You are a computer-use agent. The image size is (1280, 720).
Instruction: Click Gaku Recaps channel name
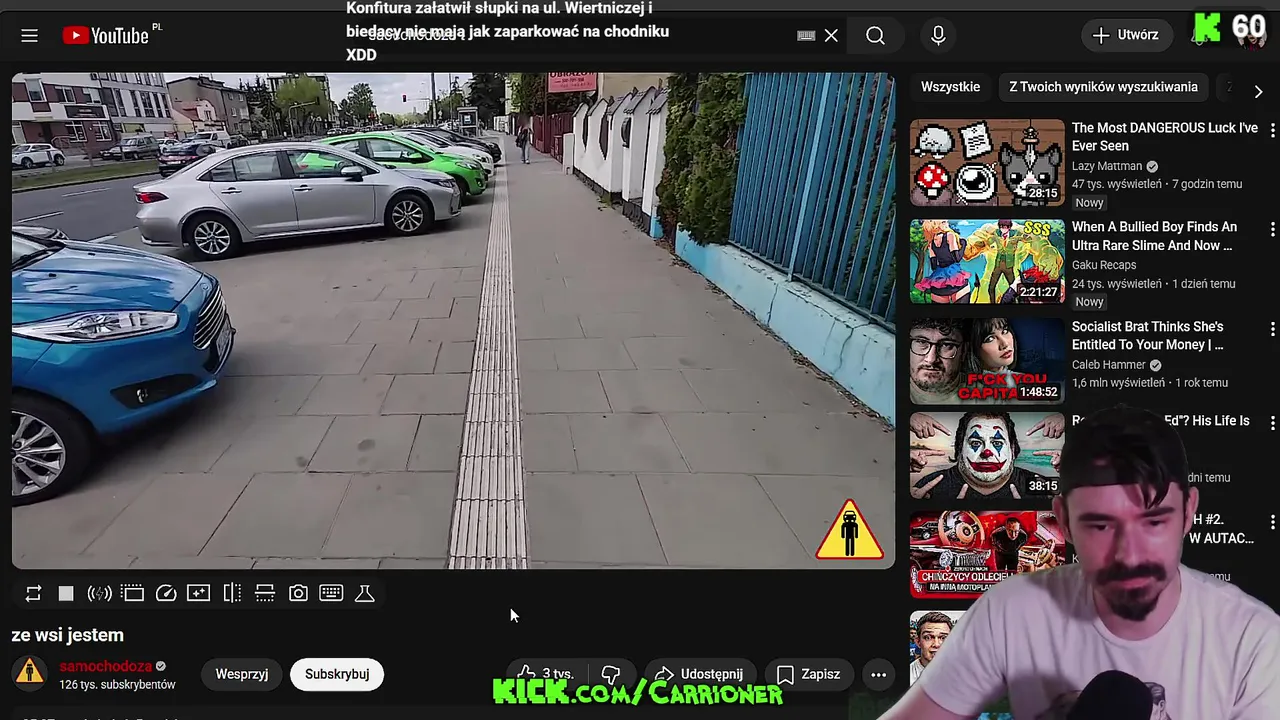1104,265
